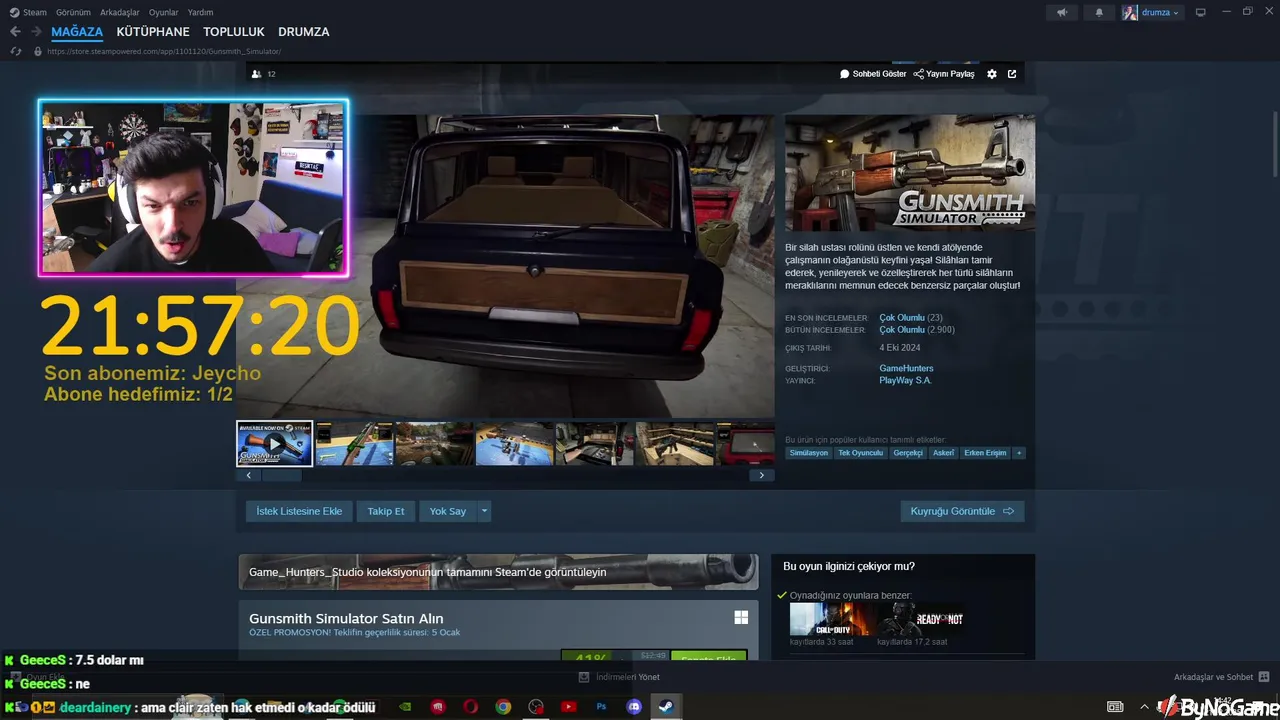Click the thumbnail strip scrollbar handle

click(282, 475)
